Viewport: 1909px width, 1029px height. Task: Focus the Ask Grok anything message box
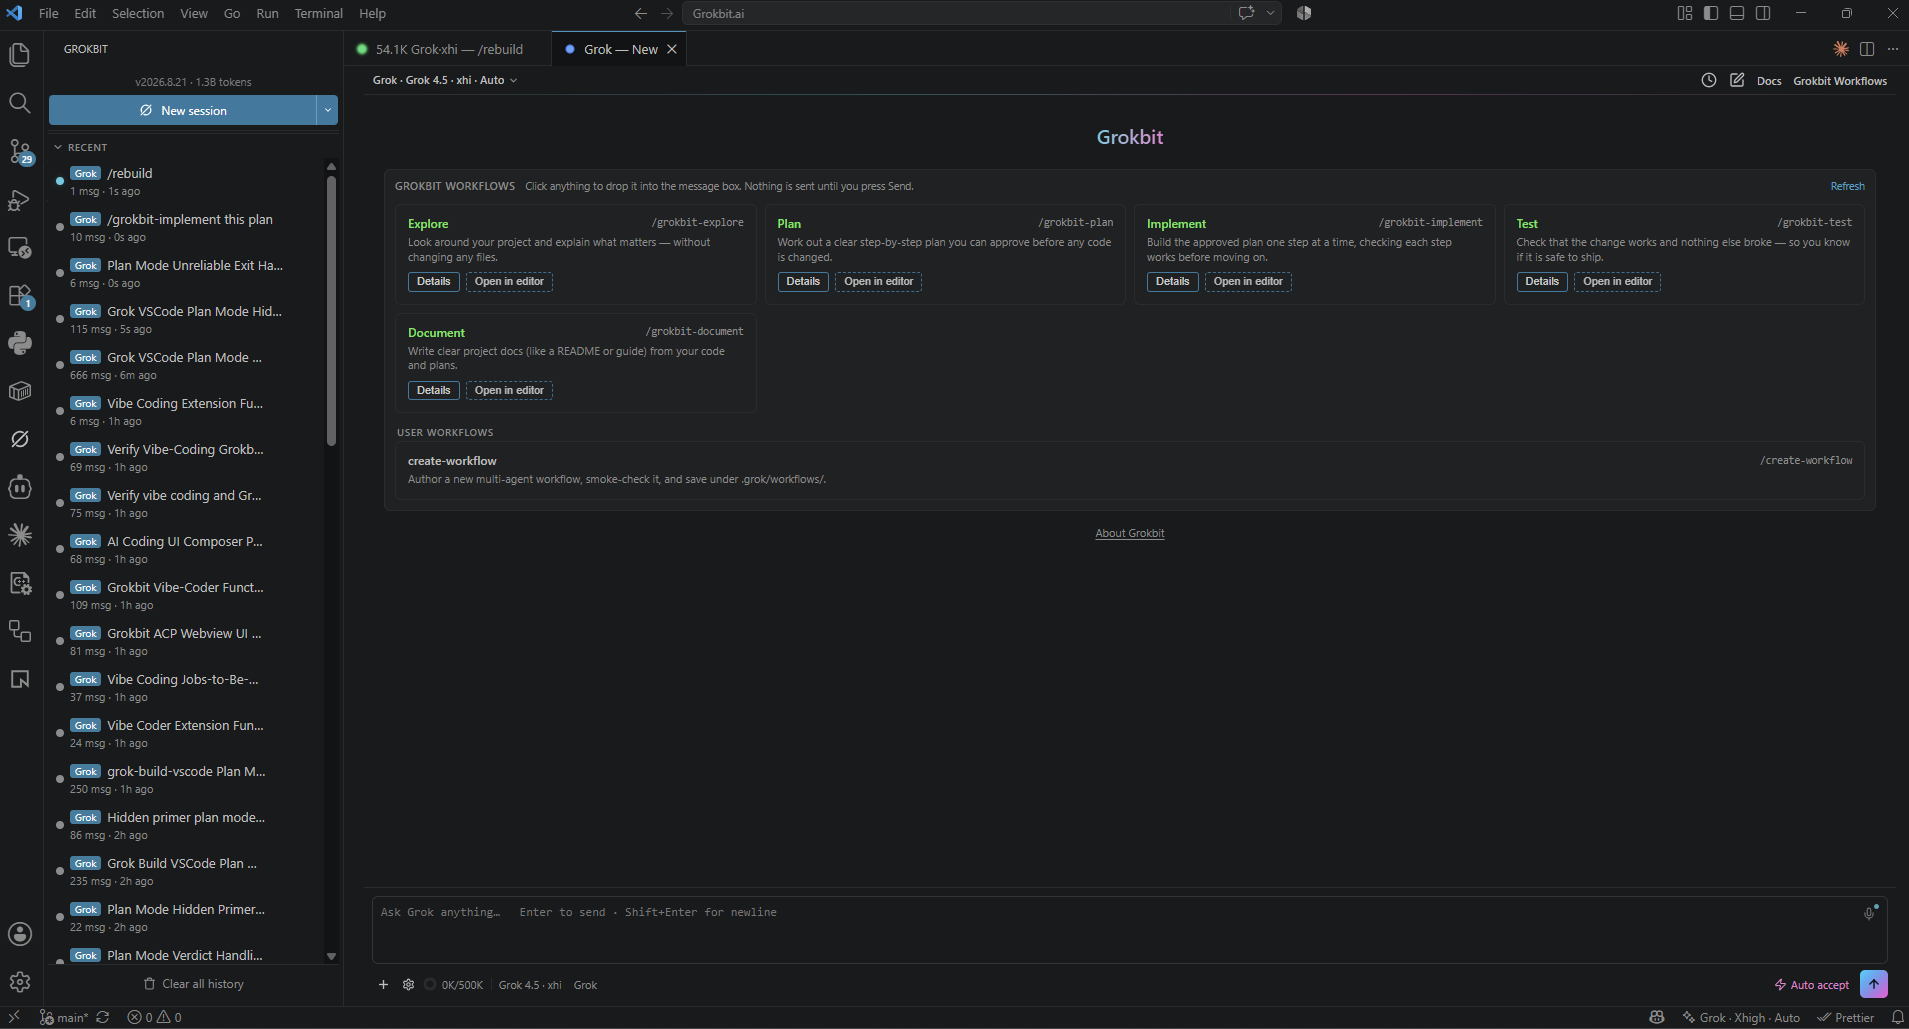(1129, 930)
